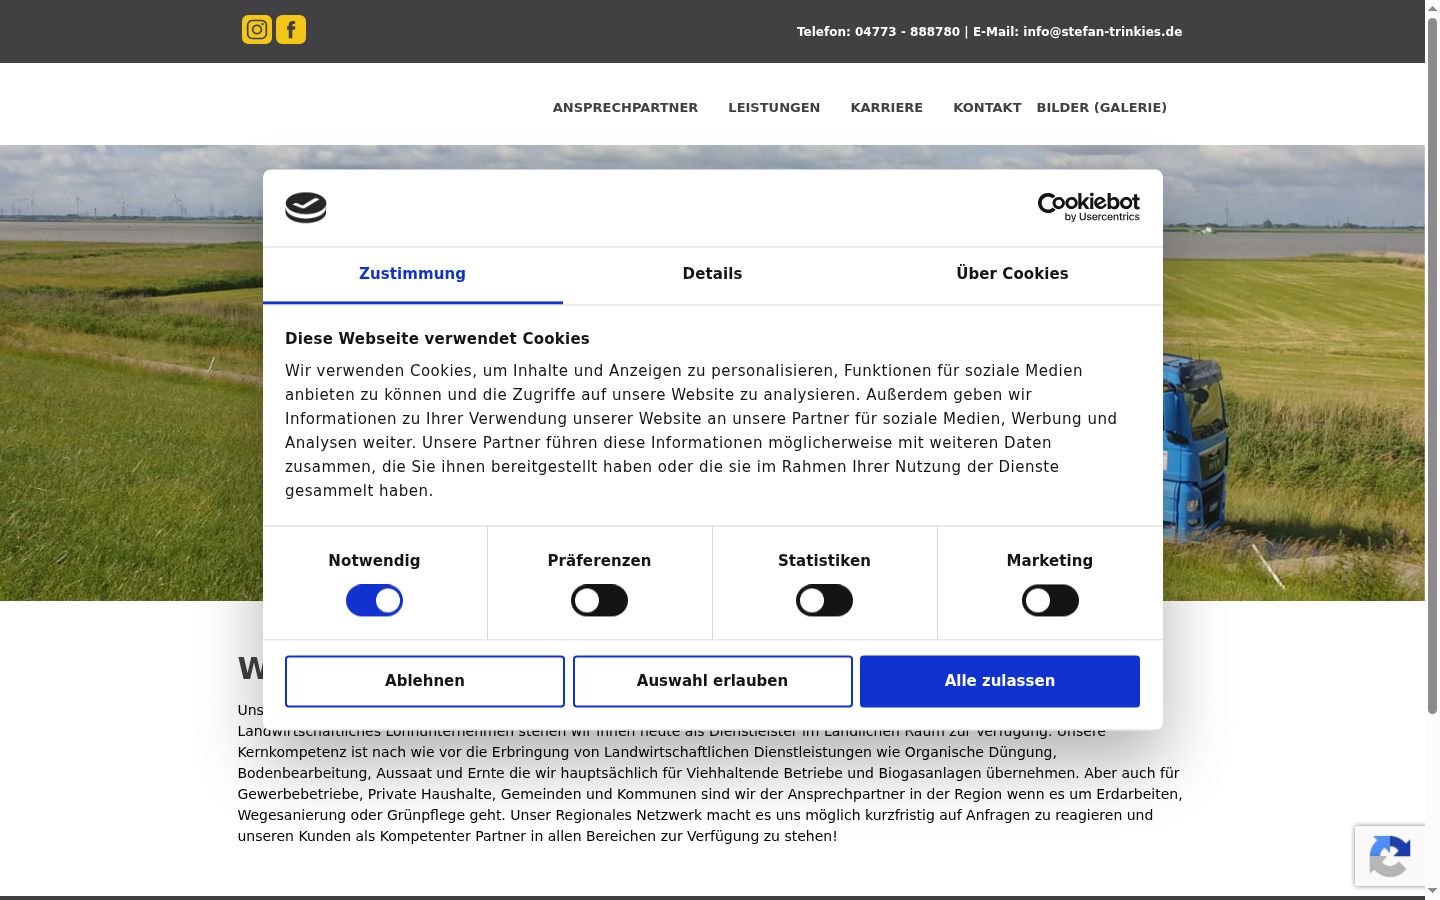Click the Notwendig label
The height and width of the screenshot is (900, 1440).
(374, 561)
